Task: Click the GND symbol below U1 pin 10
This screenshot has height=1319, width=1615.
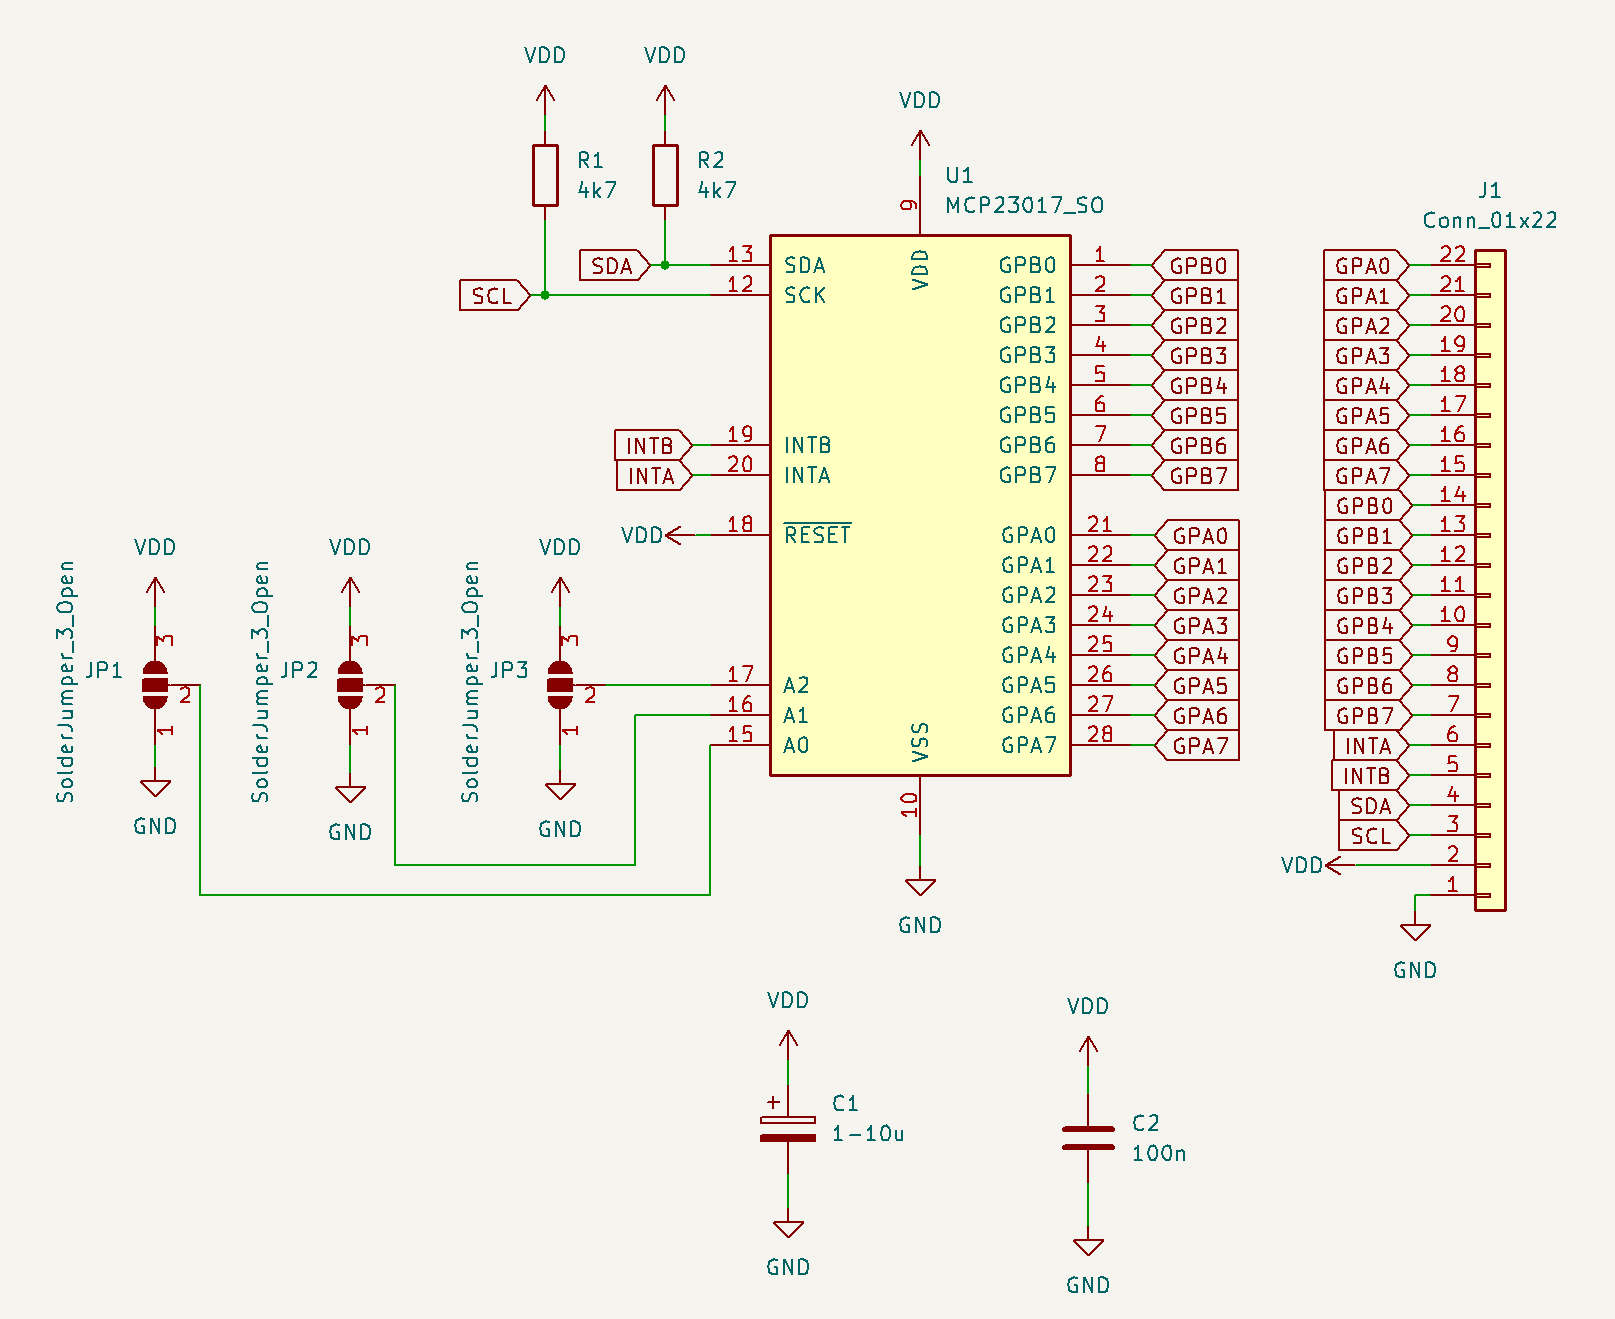Action: [x=920, y=888]
